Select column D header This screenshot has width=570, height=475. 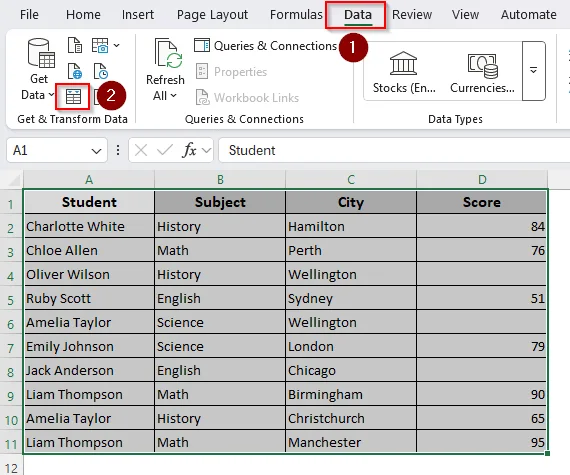coord(482,180)
